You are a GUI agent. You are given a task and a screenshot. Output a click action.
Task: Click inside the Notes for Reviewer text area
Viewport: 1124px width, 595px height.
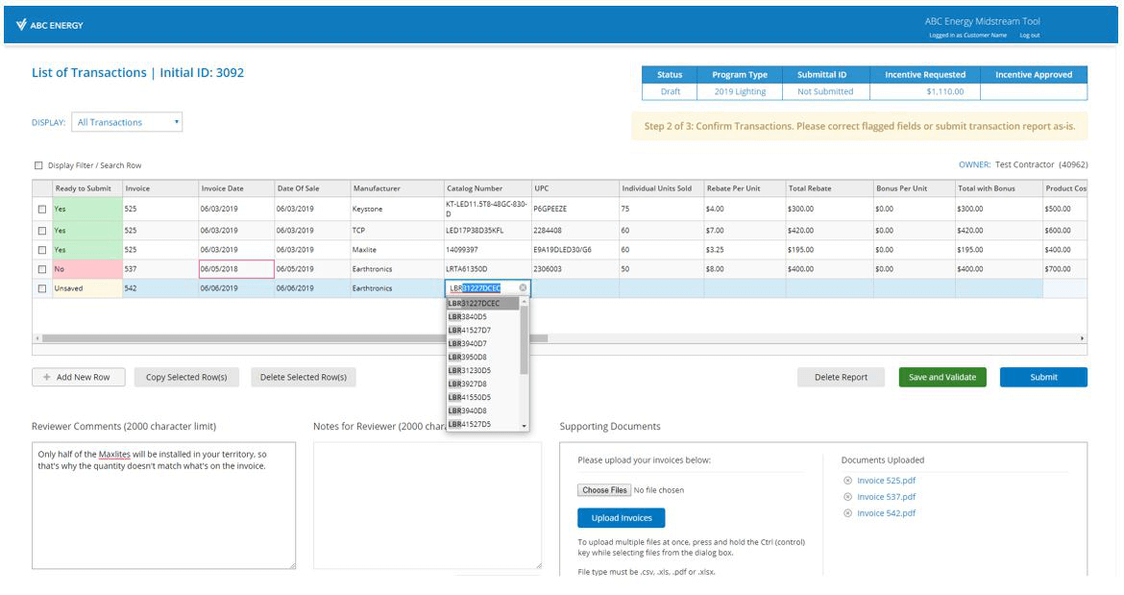(426, 505)
